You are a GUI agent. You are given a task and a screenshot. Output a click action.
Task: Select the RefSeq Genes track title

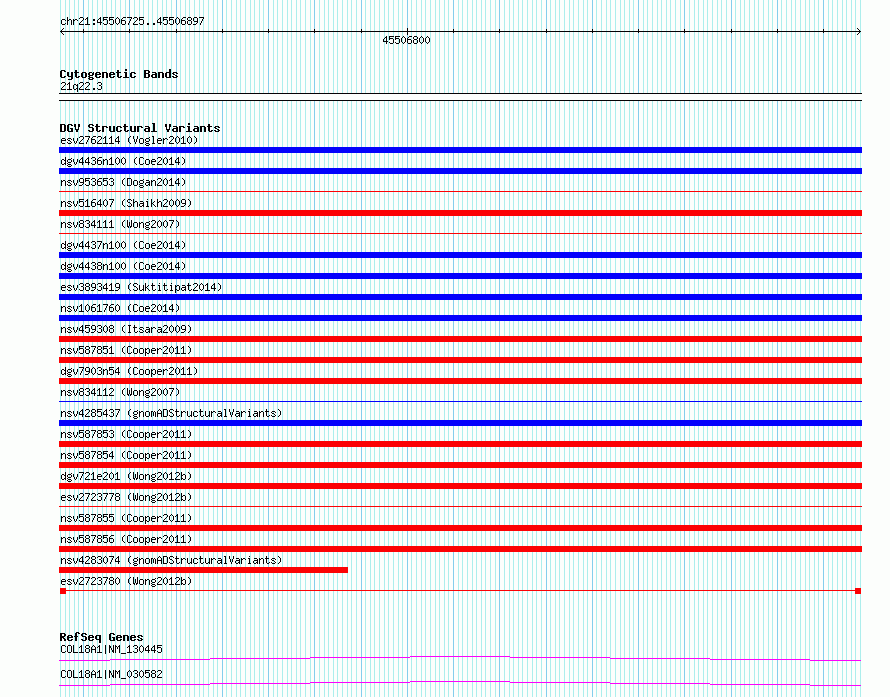(x=102, y=637)
